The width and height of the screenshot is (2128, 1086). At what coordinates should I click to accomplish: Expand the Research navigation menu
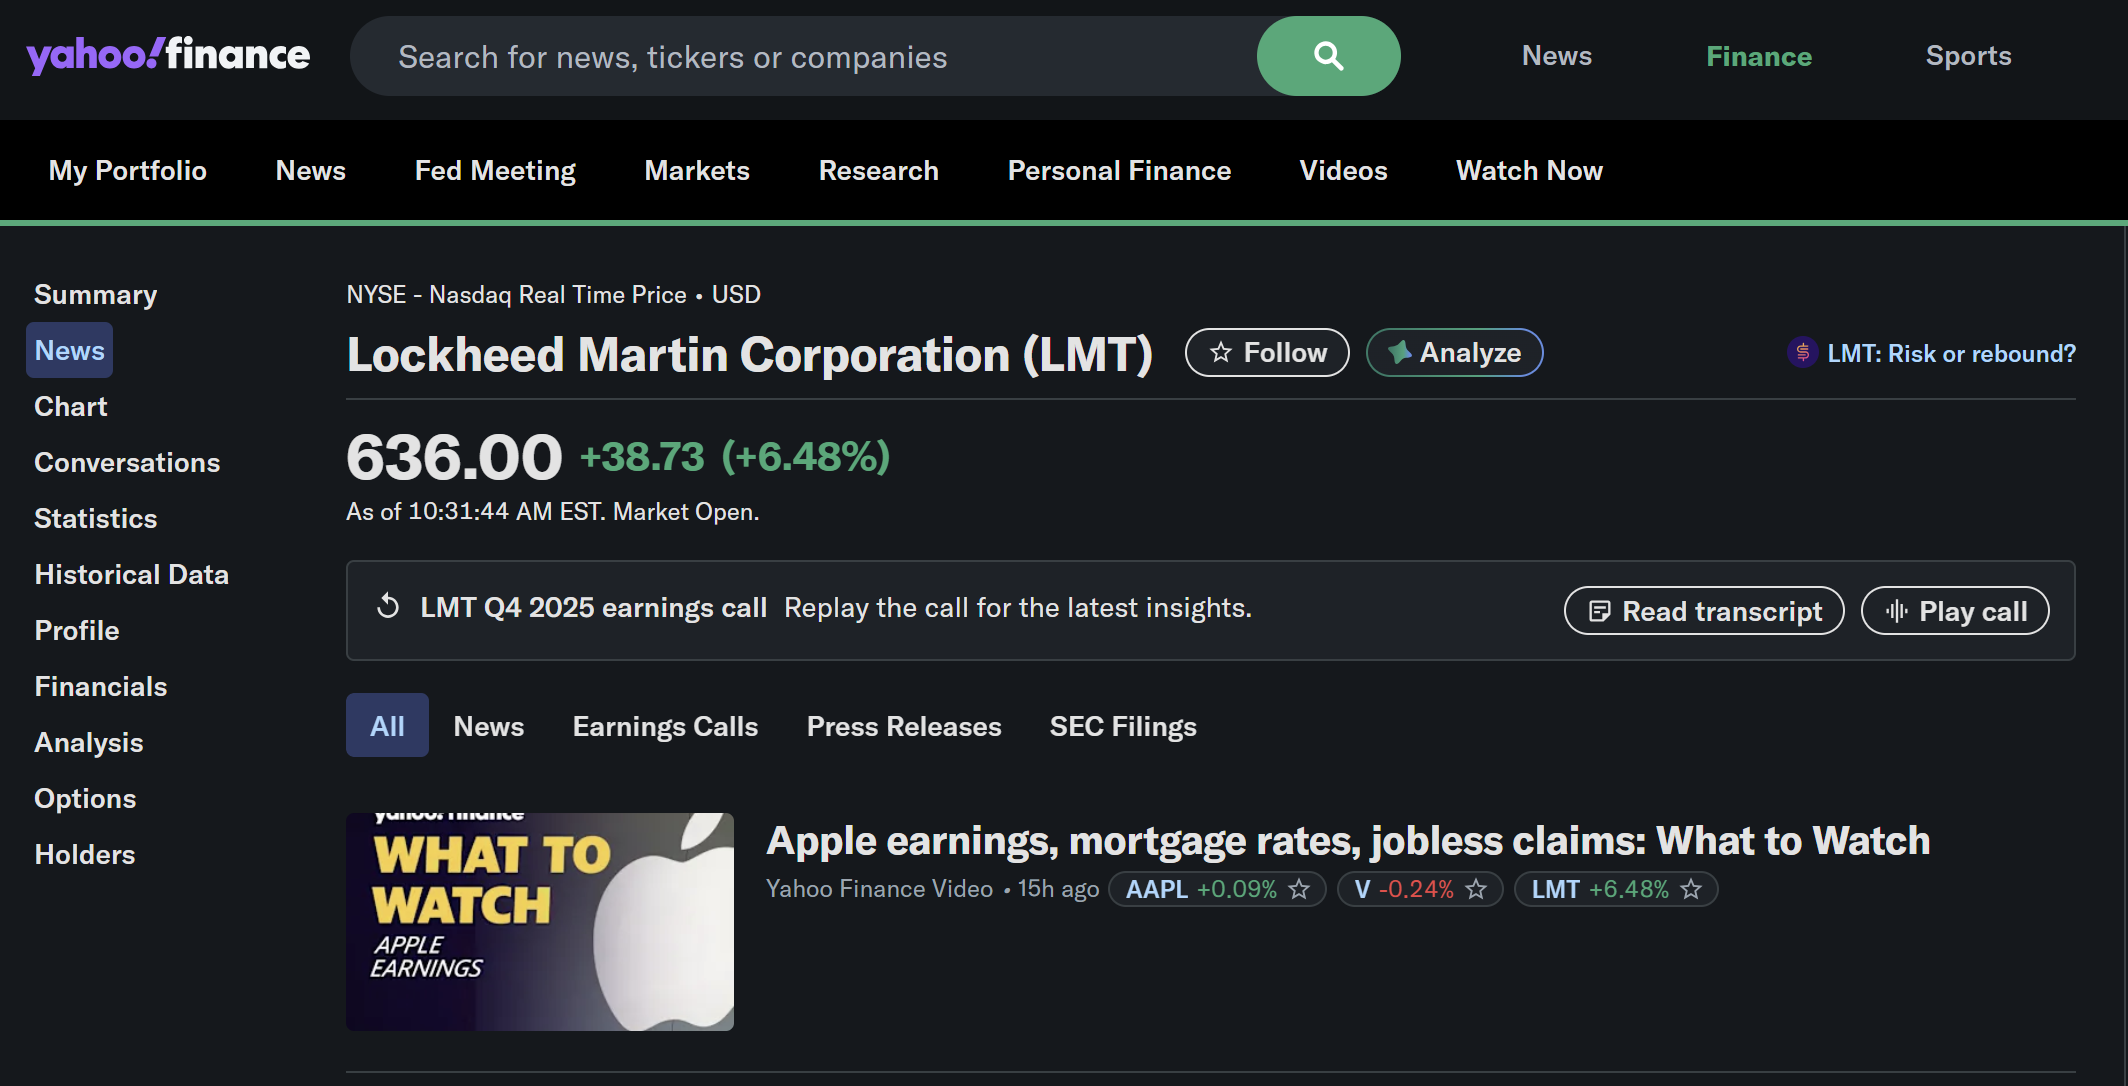(x=878, y=171)
